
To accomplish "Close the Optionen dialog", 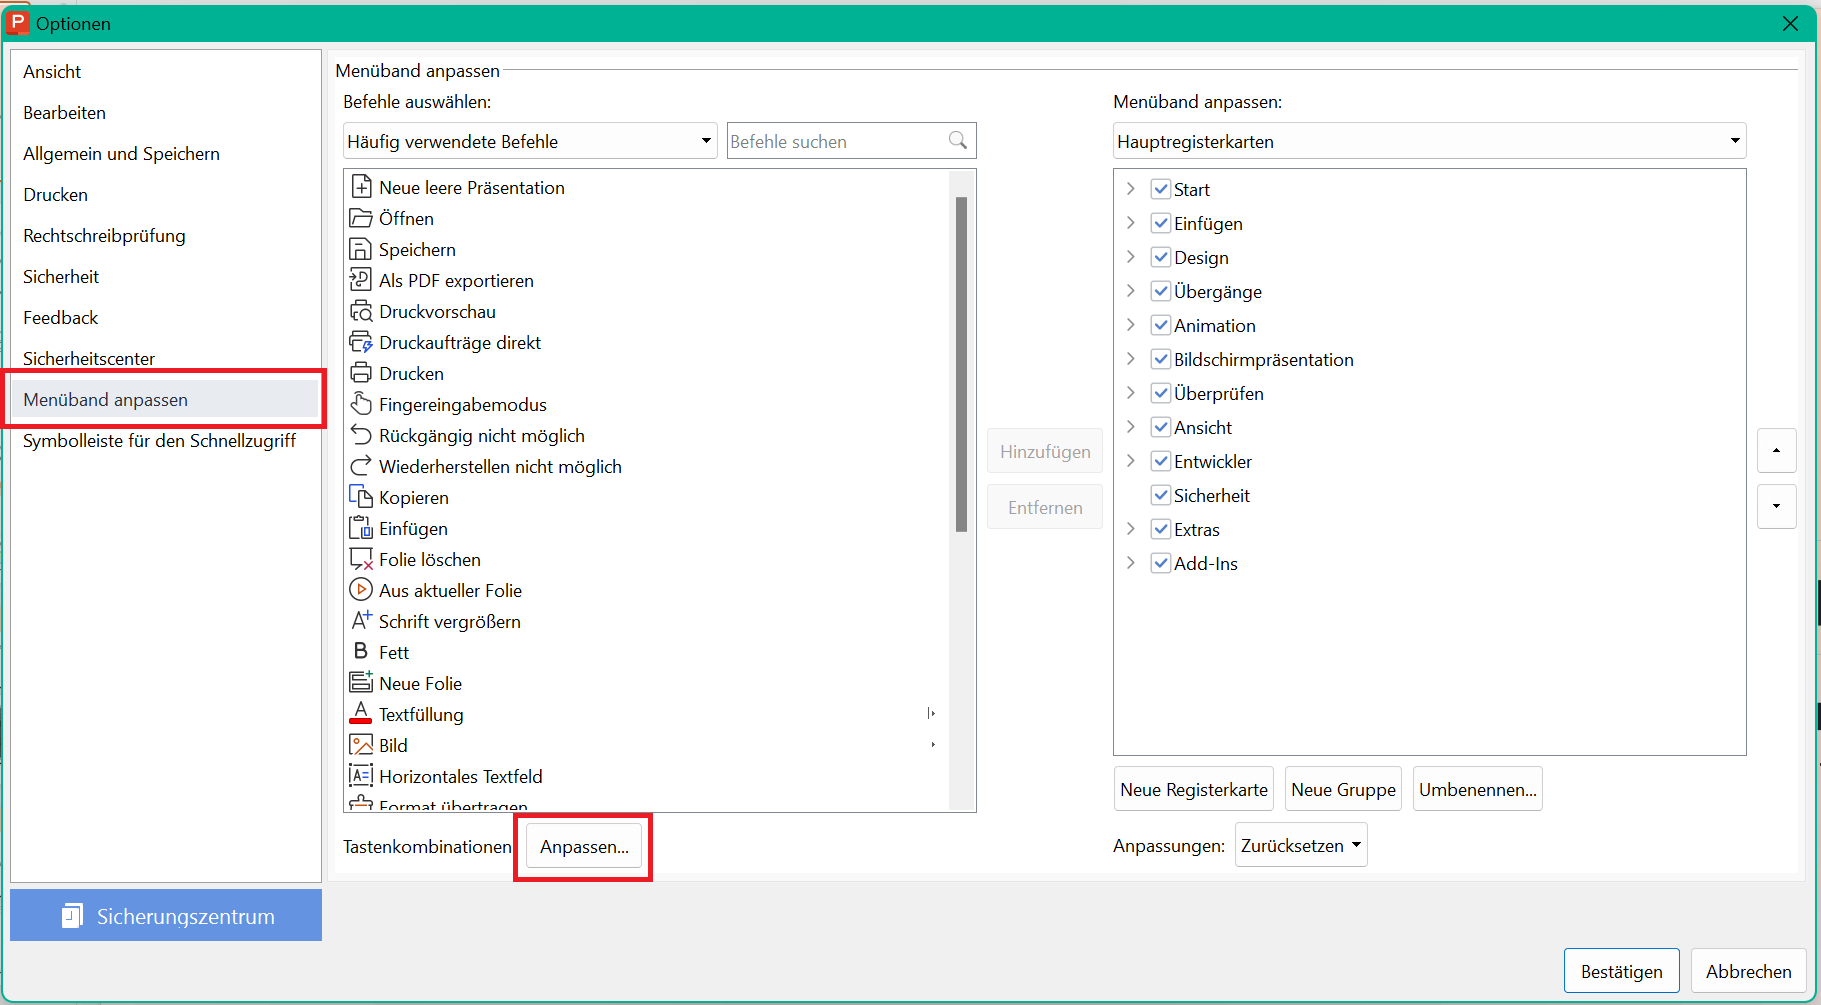I will (1790, 23).
